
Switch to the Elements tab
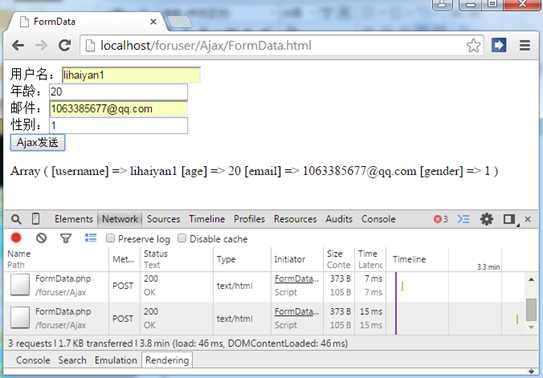tap(74, 219)
